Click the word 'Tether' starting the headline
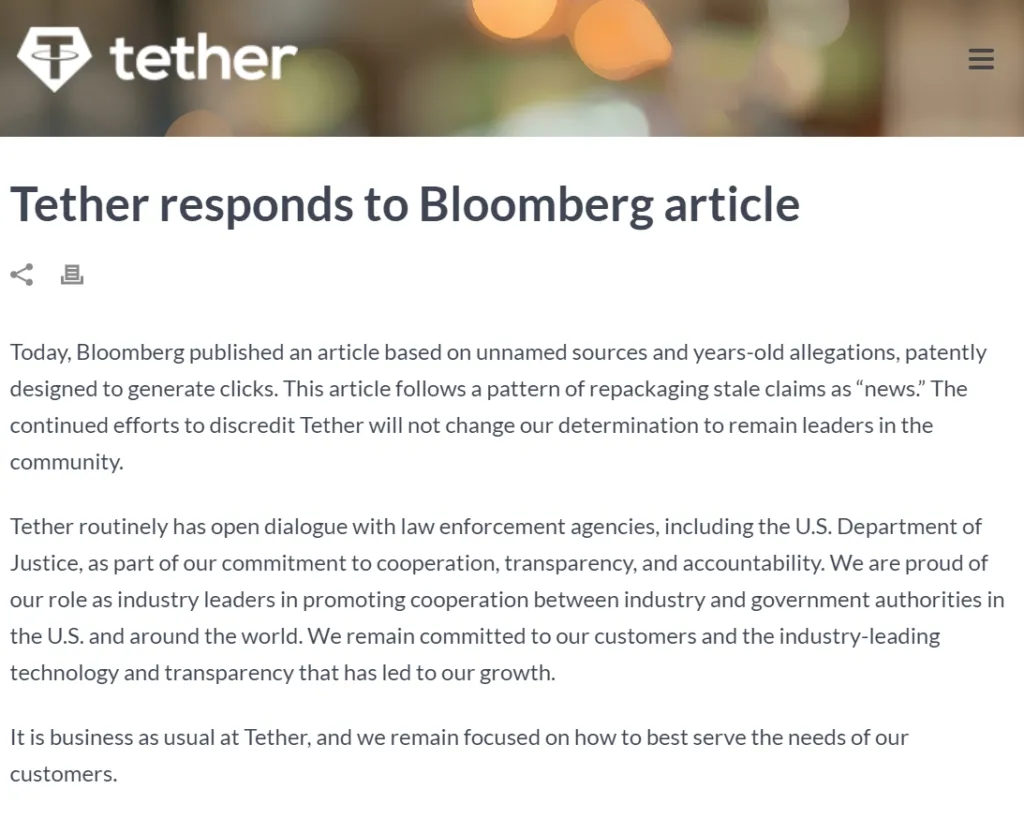This screenshot has height=819, width=1024. point(79,205)
